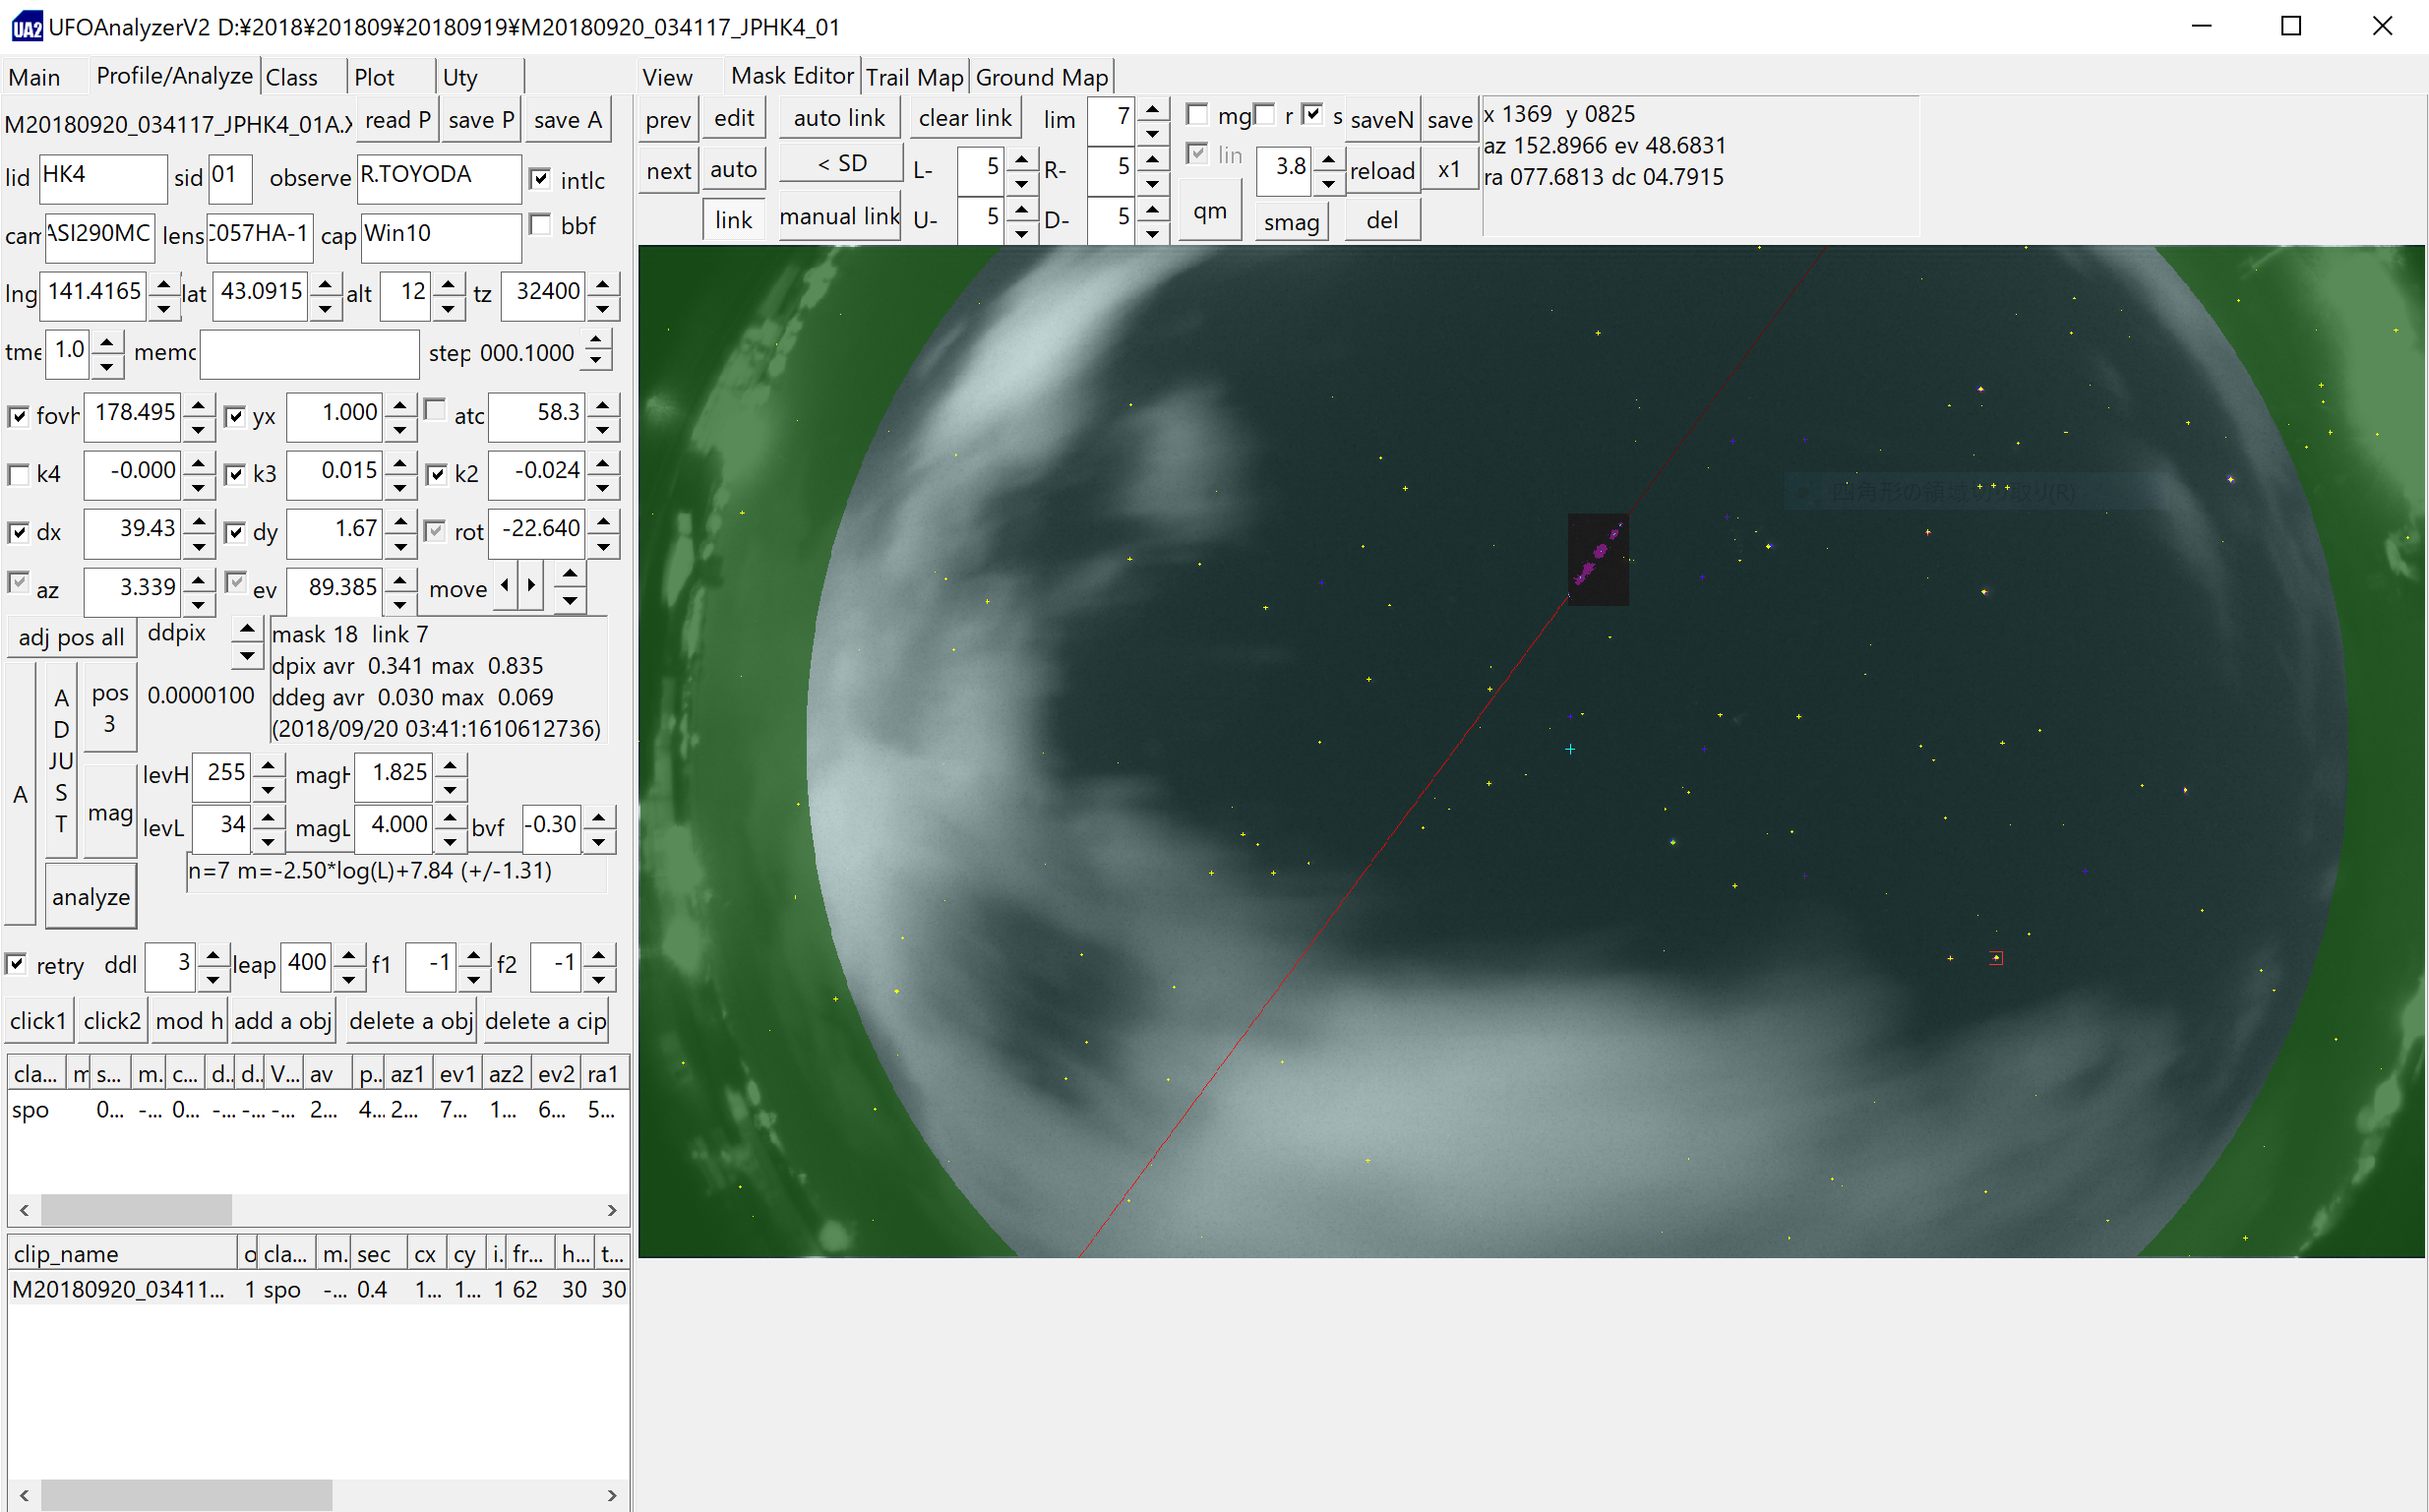Decrease the leap value spinner
Viewport: 2429px width, 1512px height.
click(x=348, y=978)
